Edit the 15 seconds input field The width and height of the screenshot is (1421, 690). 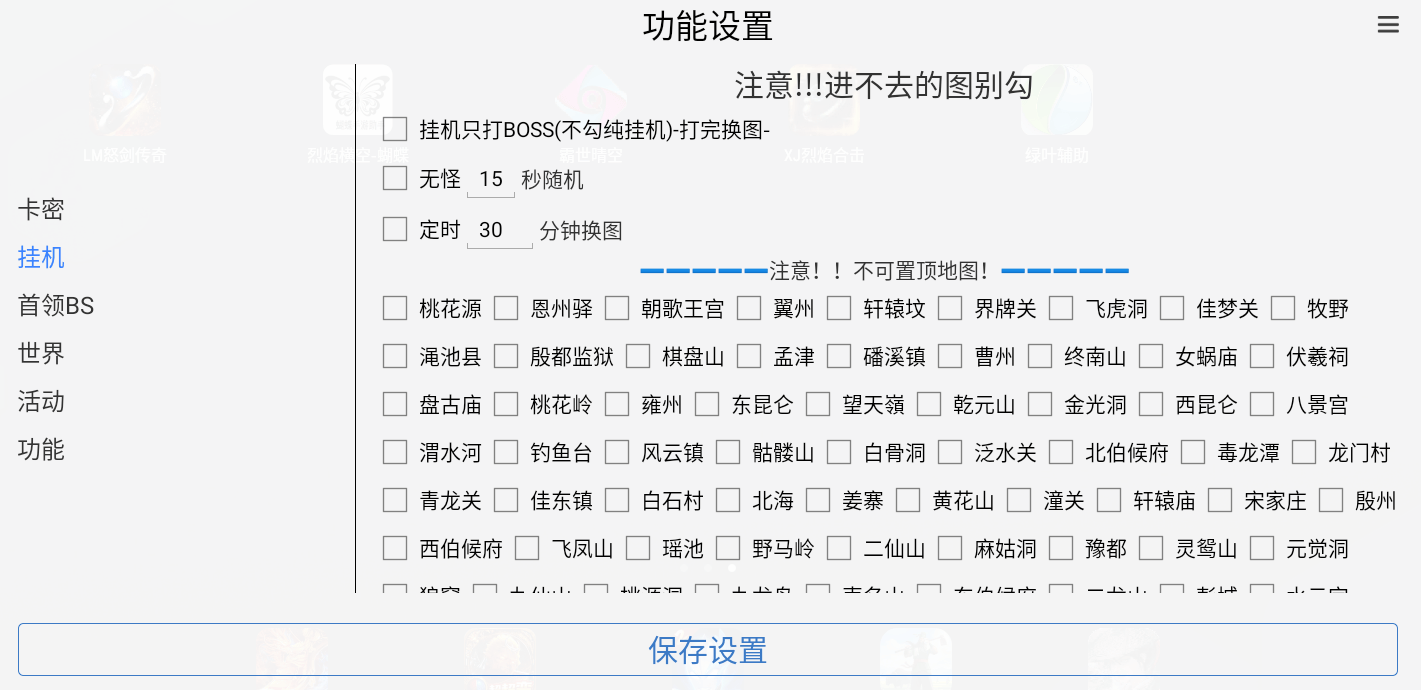pyautogui.click(x=491, y=180)
